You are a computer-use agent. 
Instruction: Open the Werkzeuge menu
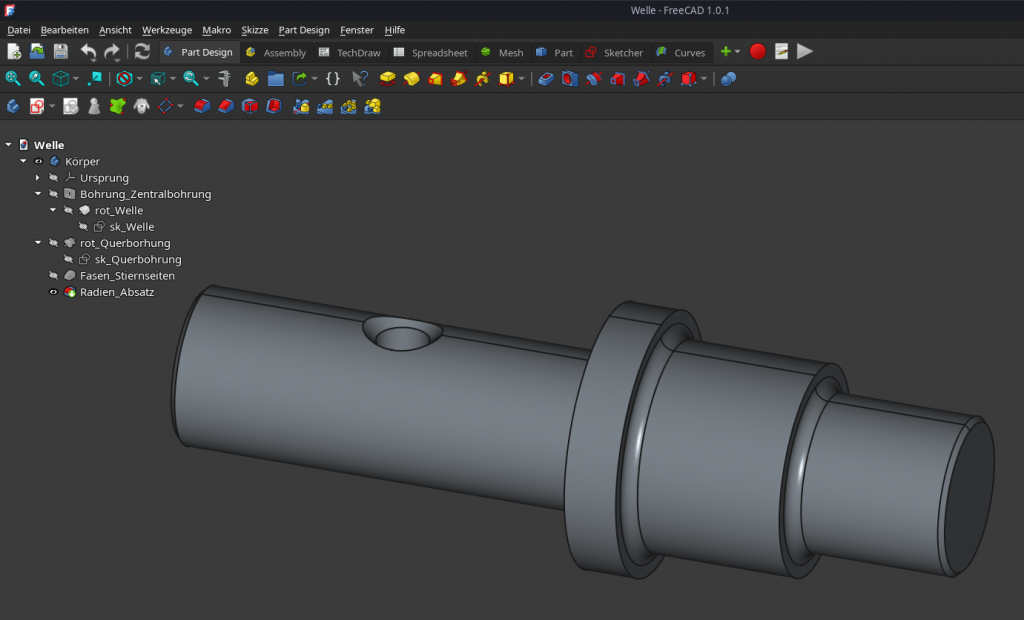tap(167, 30)
